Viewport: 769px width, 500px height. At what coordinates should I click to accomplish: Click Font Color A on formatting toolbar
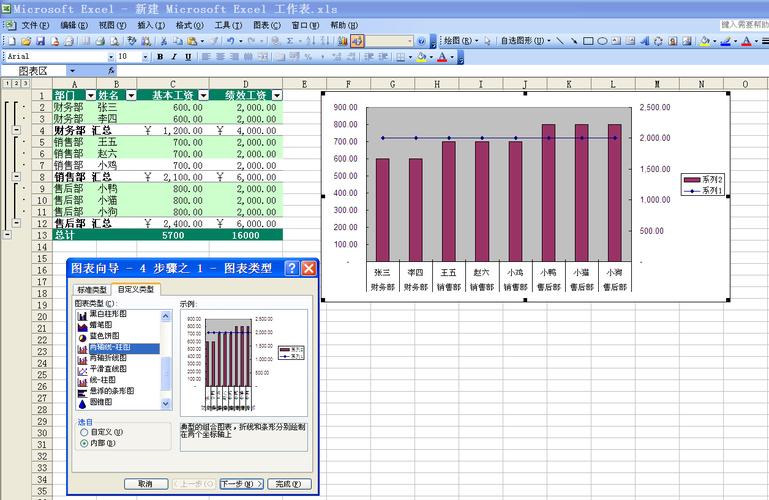point(442,57)
